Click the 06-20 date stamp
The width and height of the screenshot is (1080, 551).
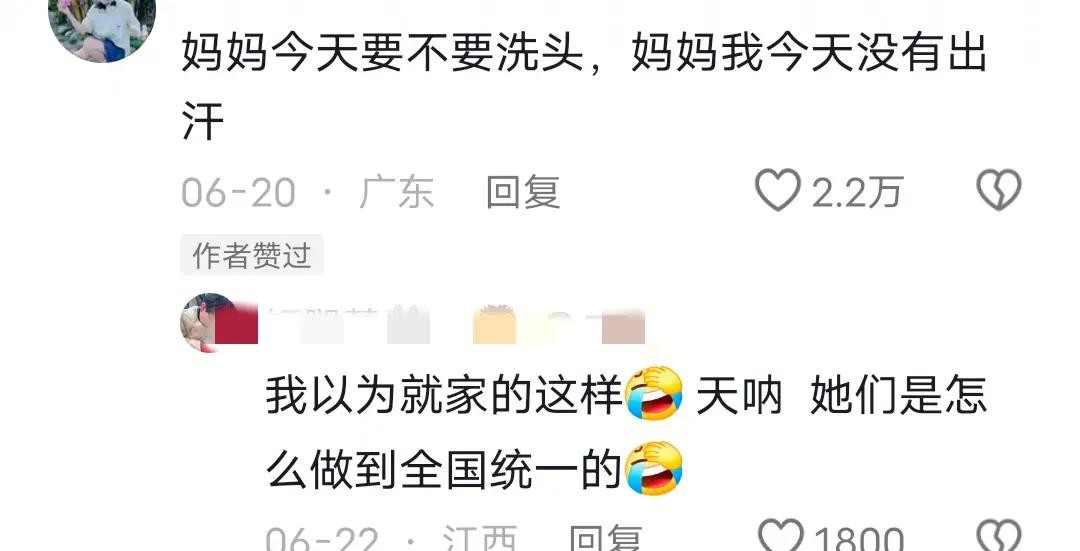click(238, 192)
